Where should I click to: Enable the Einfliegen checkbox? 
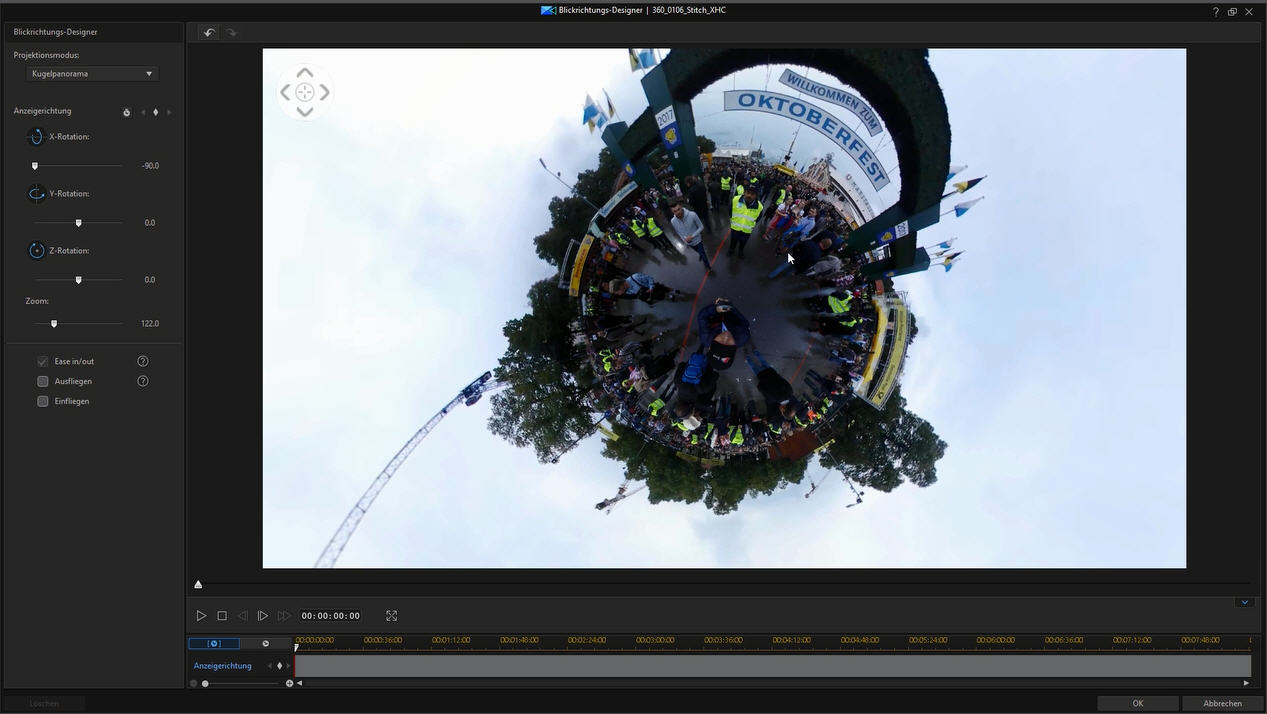point(43,401)
